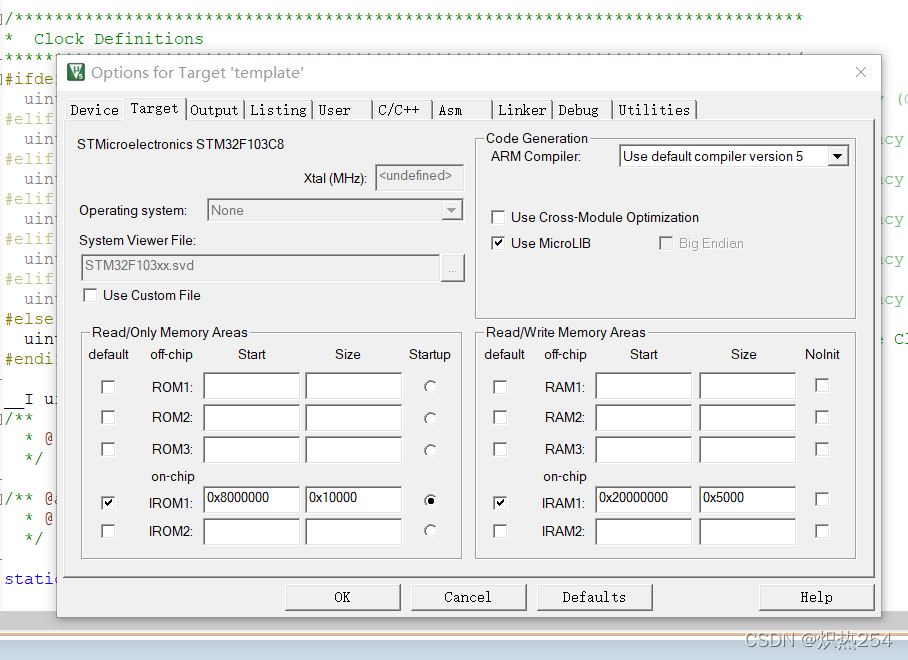Image resolution: width=908 pixels, height=660 pixels.
Task: Edit the IROM1 Size value 0x10000
Action: (x=353, y=499)
